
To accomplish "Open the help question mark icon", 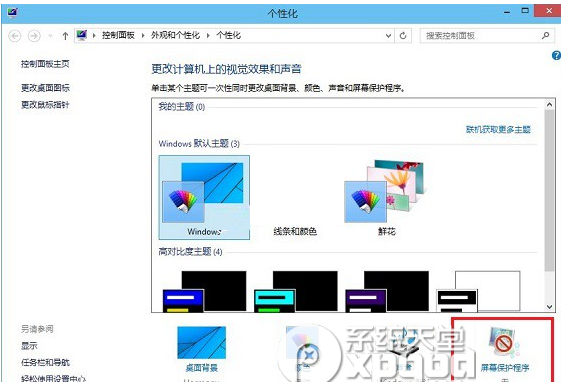I will coord(556,55).
